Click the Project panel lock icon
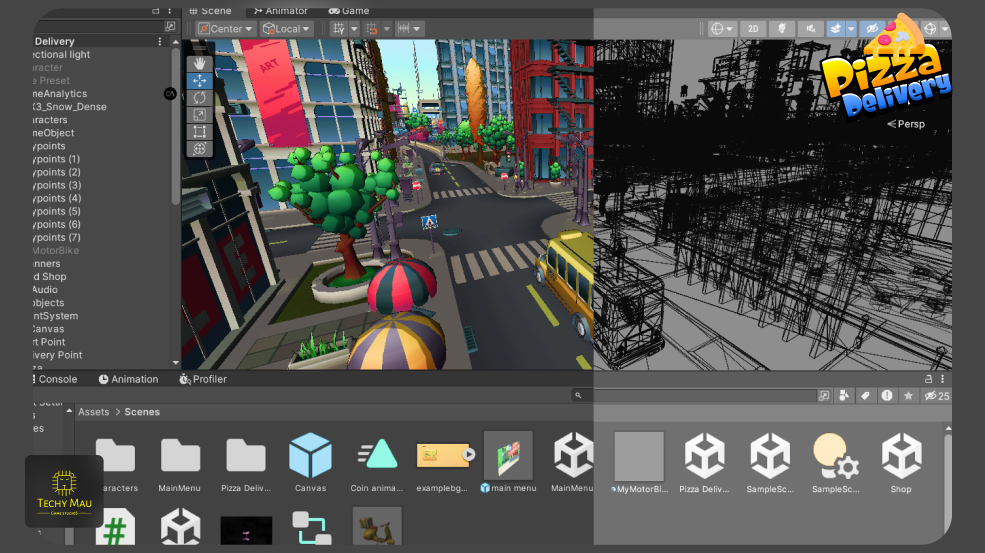 coord(928,379)
